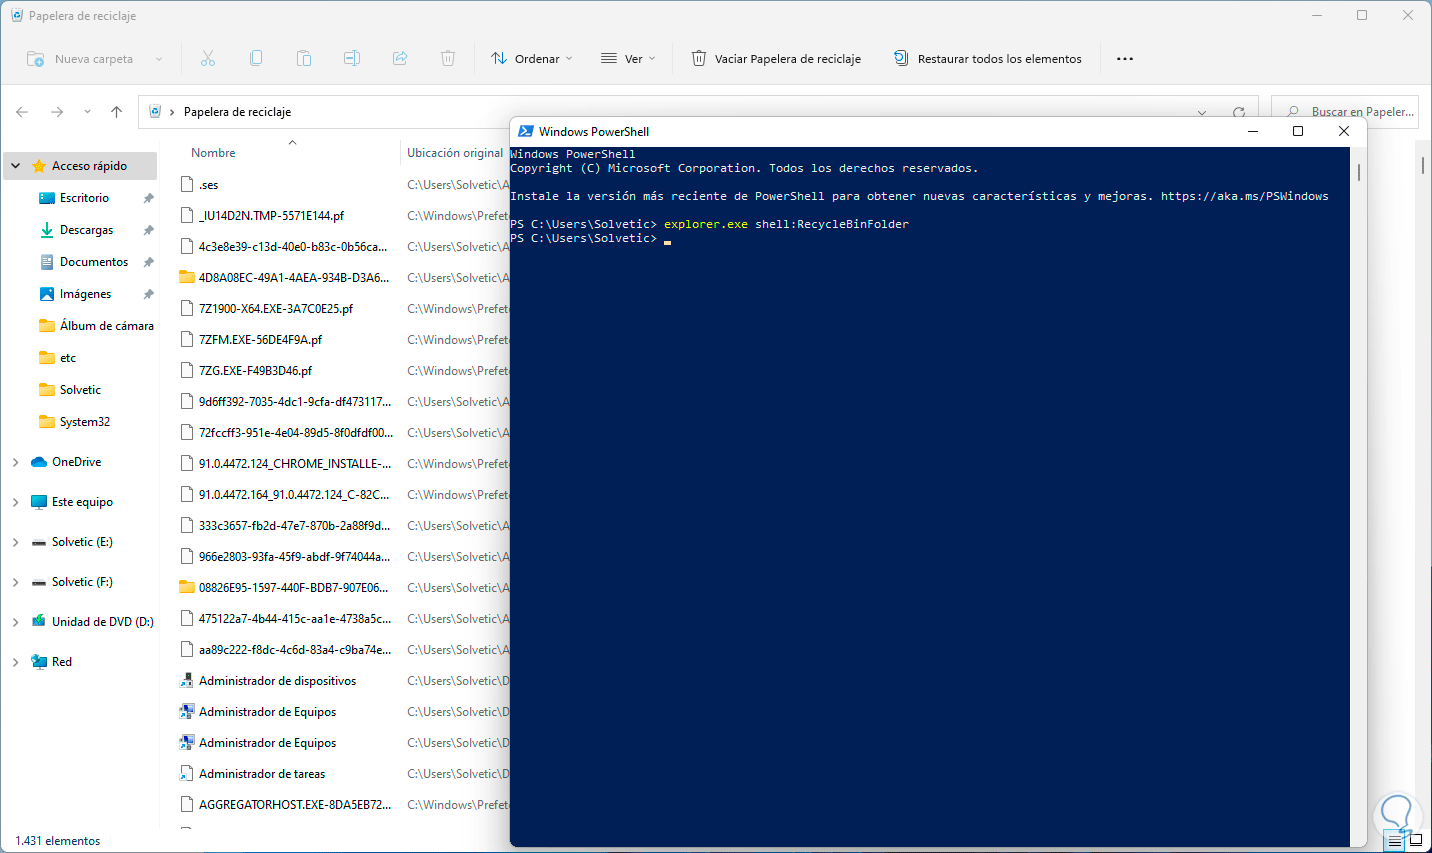Select the 08826E95-1597-440F-BDB7 folder
Image resolution: width=1432 pixels, height=853 pixels.
tap(293, 588)
